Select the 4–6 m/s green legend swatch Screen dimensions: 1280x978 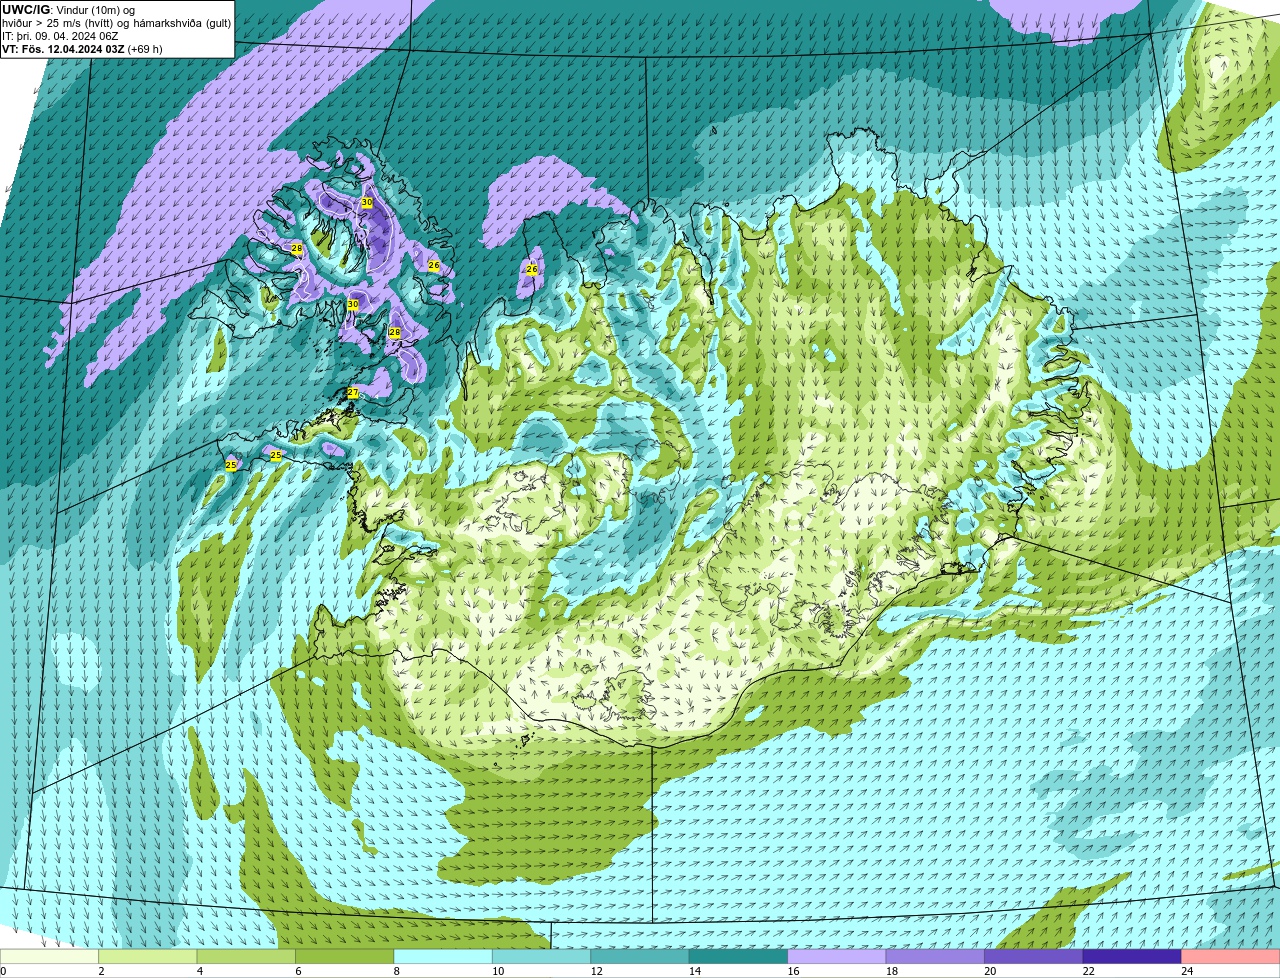[x=247, y=956]
